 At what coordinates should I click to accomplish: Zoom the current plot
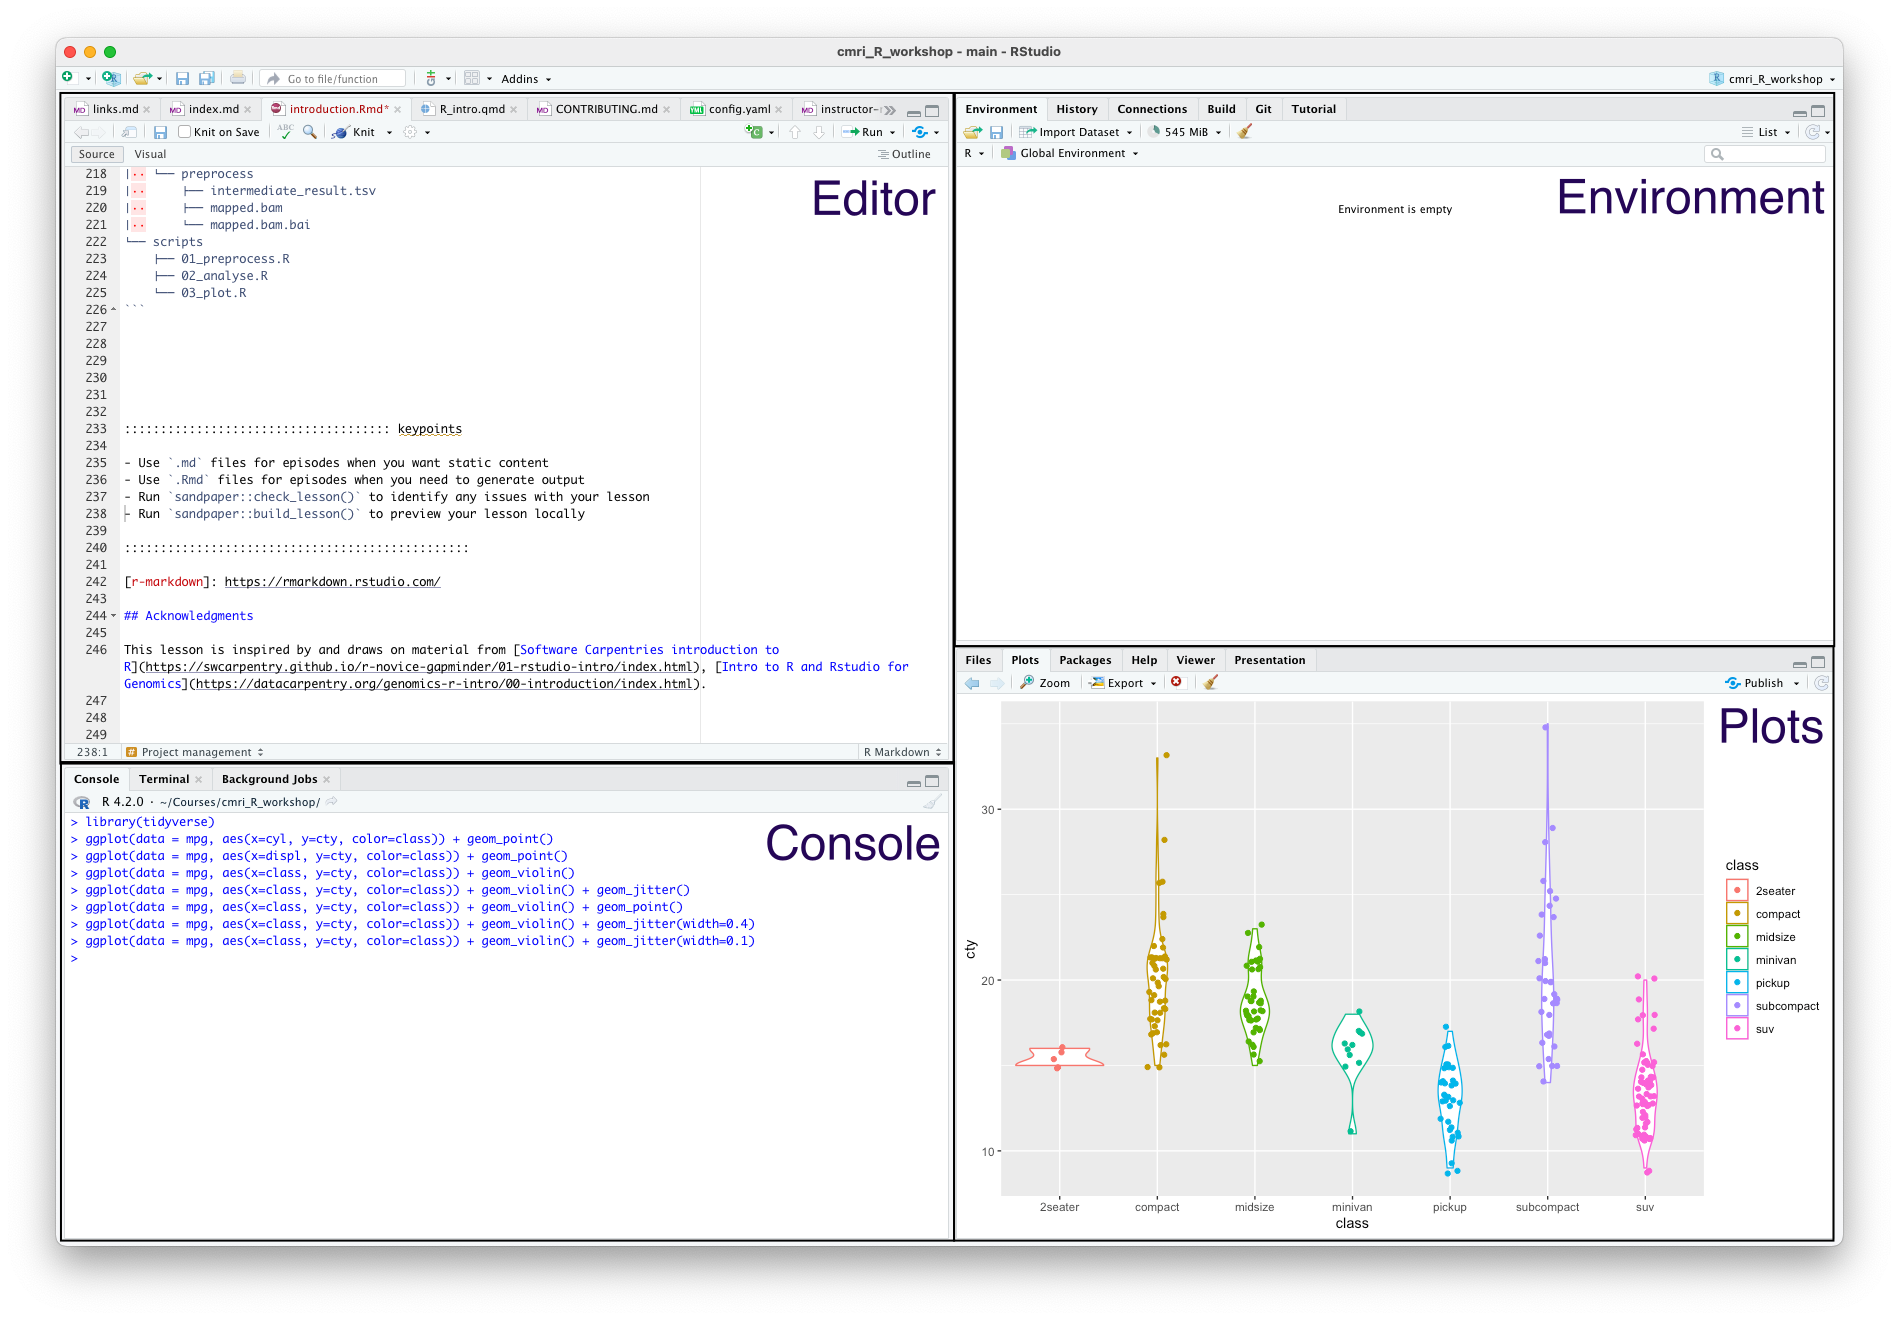tap(1044, 682)
